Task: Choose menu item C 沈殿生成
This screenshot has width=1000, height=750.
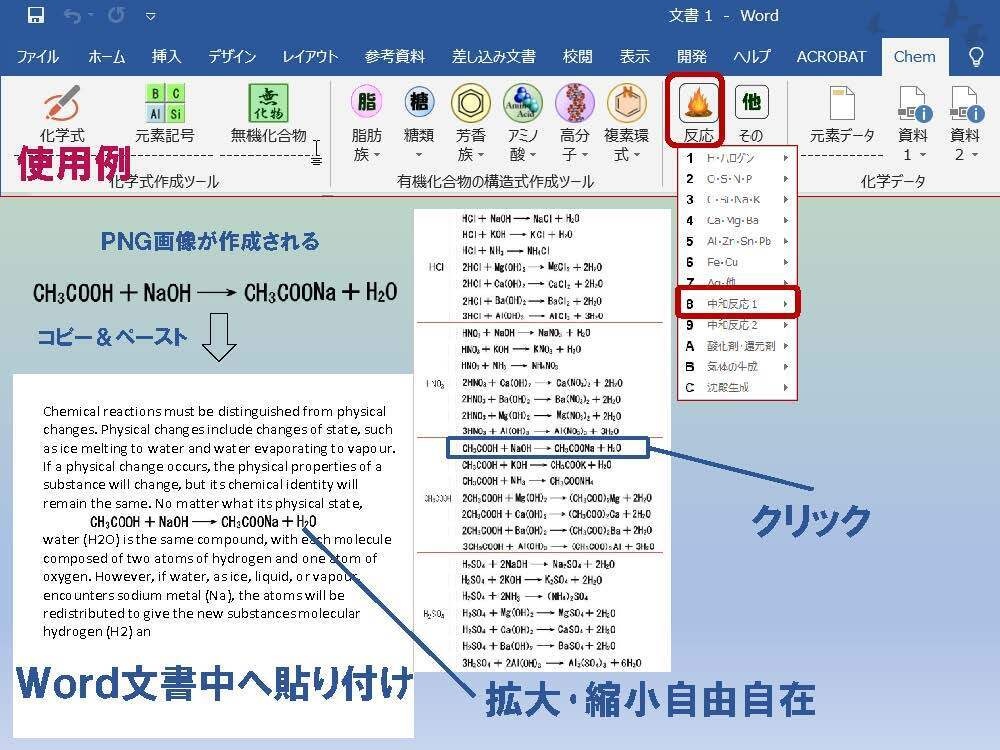Action: coord(737,387)
